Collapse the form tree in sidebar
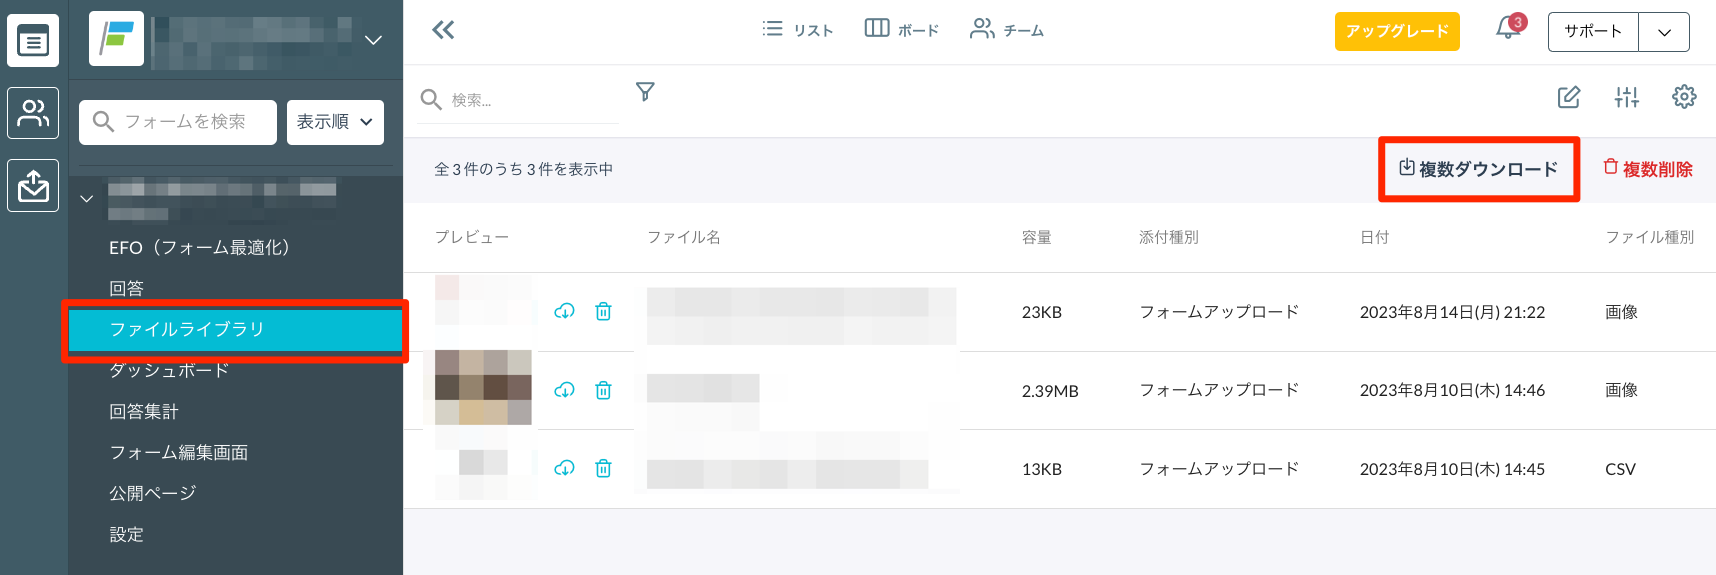Viewport: 1716px width, 575px height. (87, 198)
